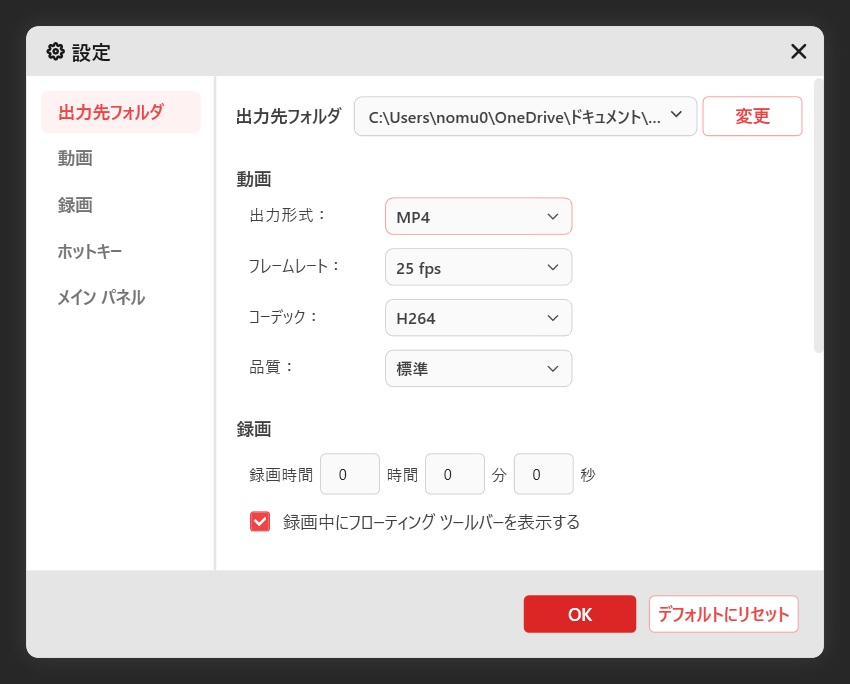The height and width of the screenshot is (684, 850).
Task: Click the デフォルトにリセット button
Action: (723, 615)
